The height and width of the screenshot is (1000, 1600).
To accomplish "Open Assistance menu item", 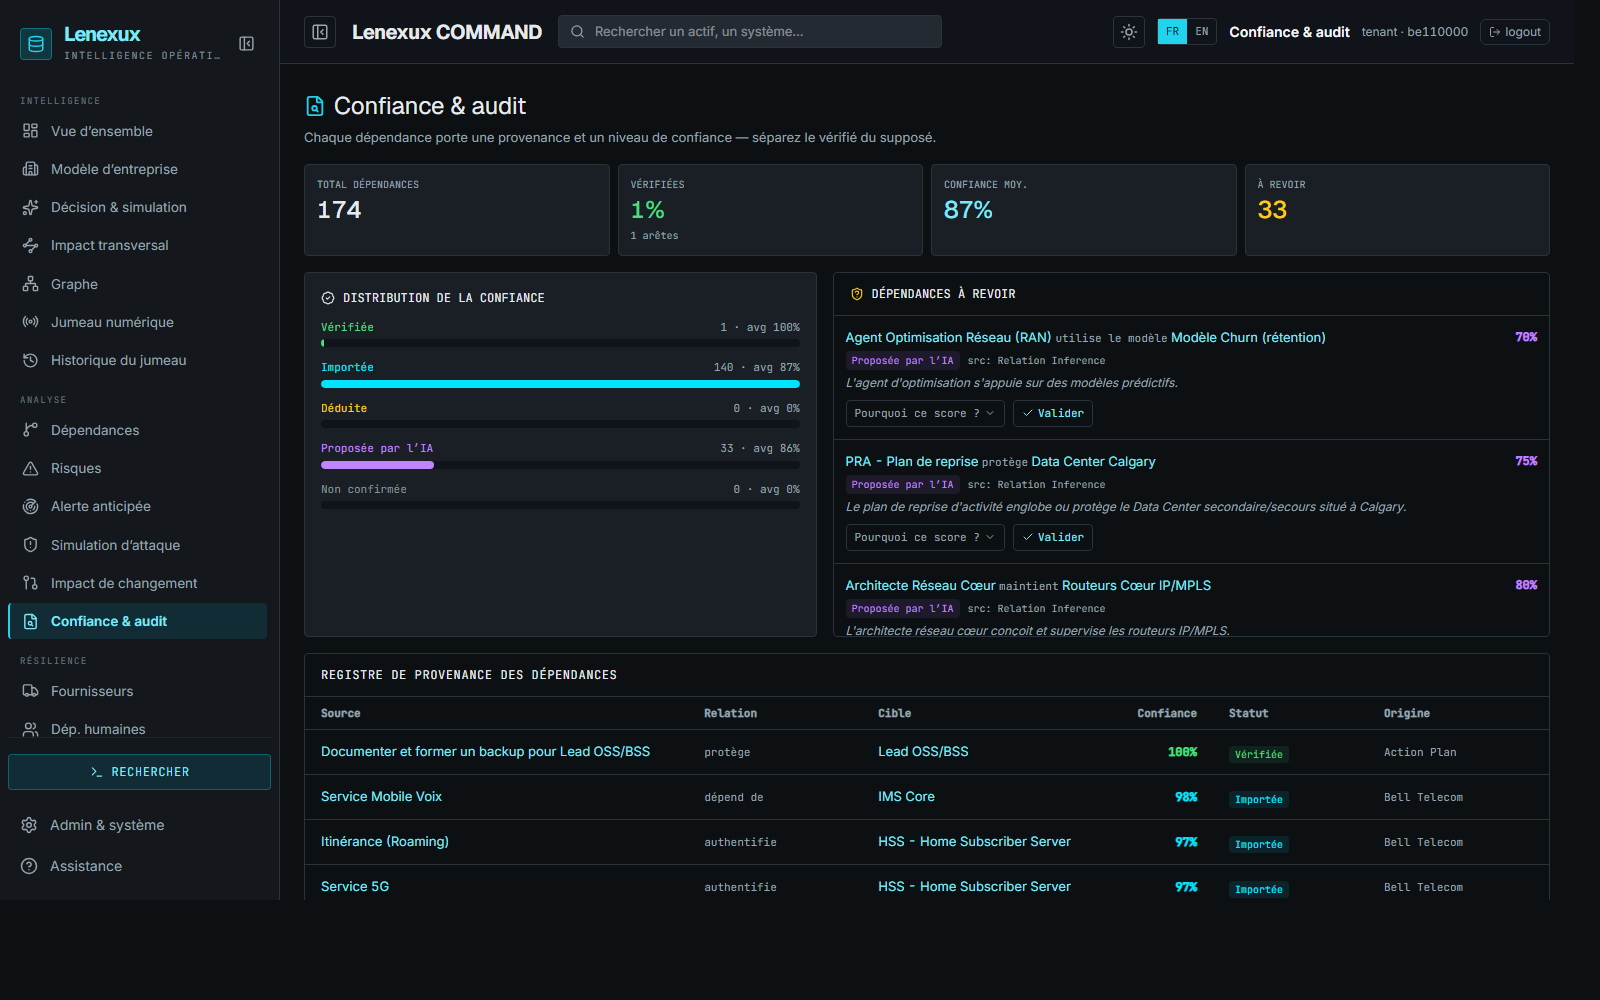I will pos(138,866).
